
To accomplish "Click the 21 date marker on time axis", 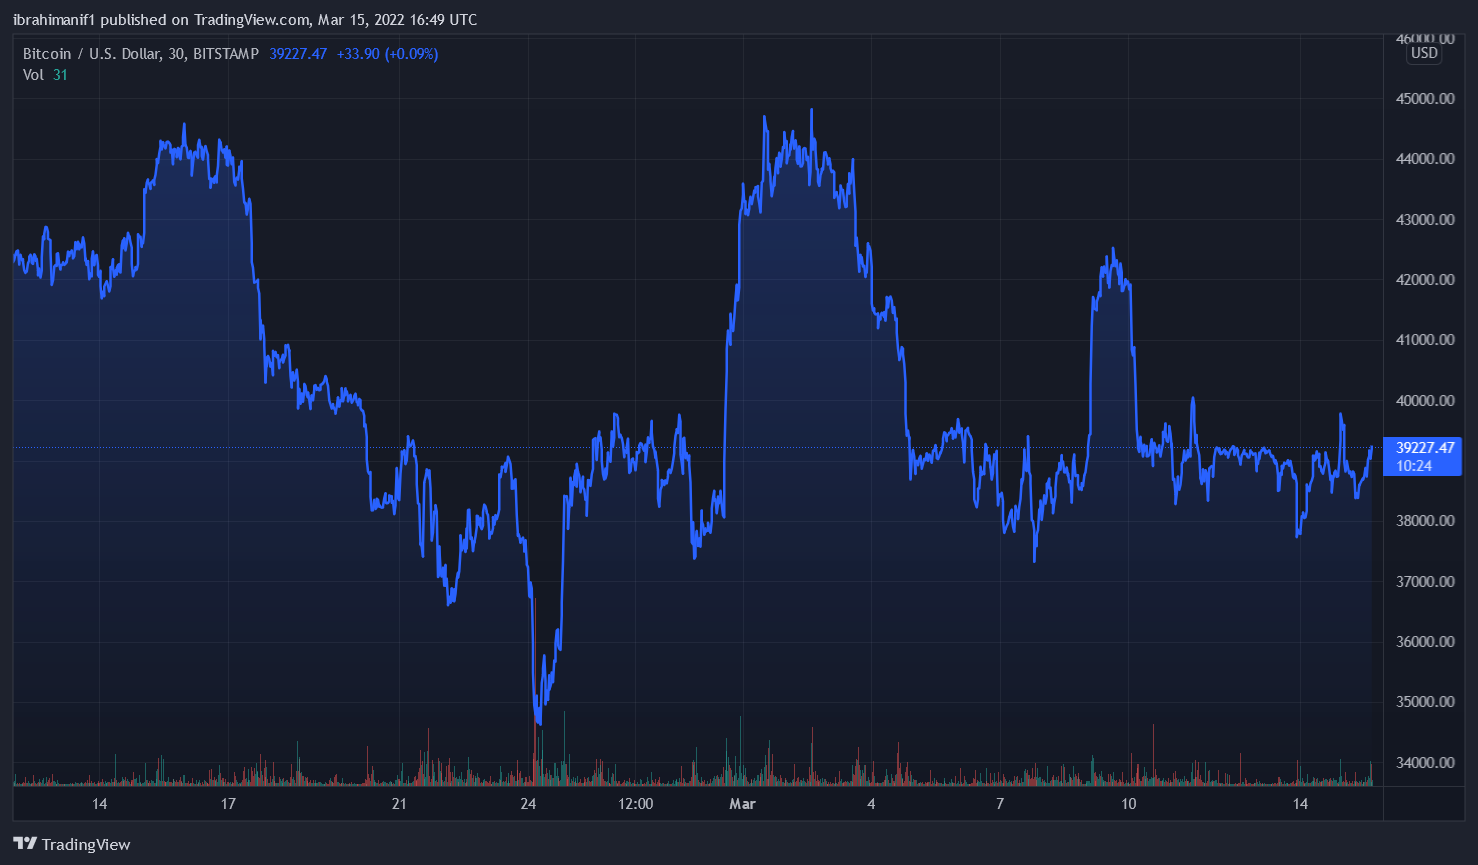I will (399, 804).
